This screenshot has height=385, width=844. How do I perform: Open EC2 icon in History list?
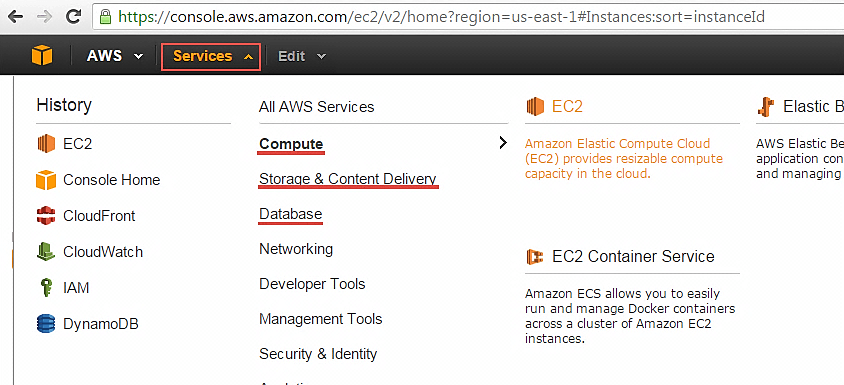point(46,144)
